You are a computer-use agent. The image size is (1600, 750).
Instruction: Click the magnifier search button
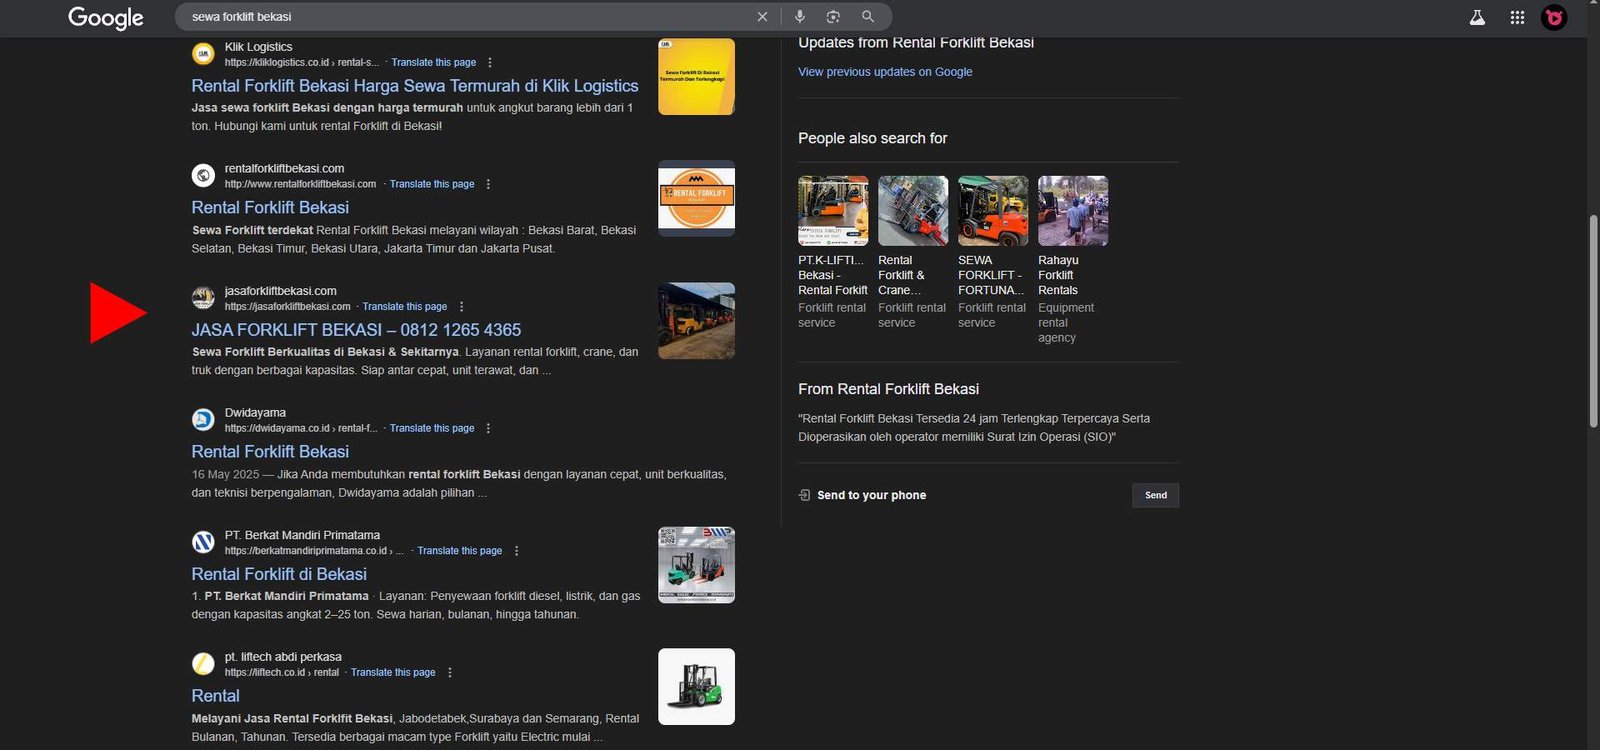[x=868, y=17]
